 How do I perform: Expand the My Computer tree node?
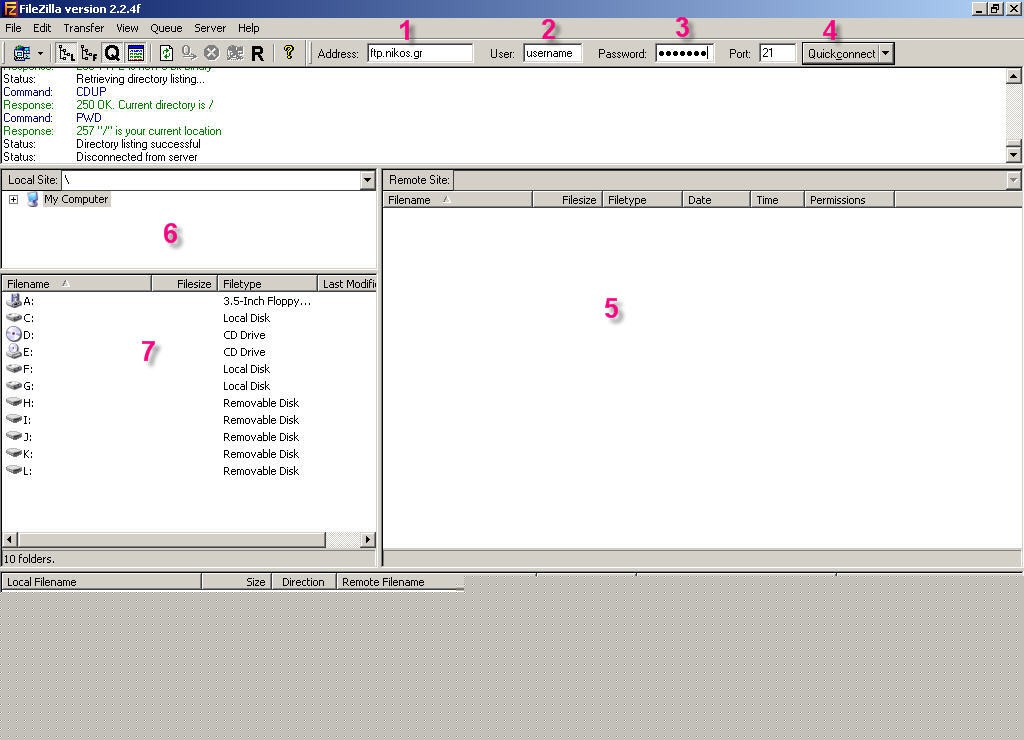coord(13,199)
